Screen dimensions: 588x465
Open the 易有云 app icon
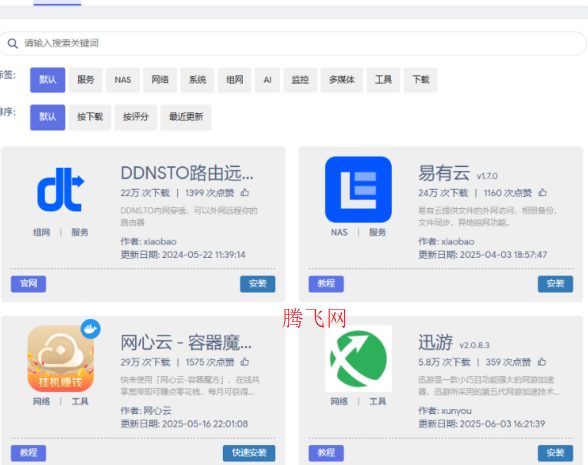(x=358, y=190)
